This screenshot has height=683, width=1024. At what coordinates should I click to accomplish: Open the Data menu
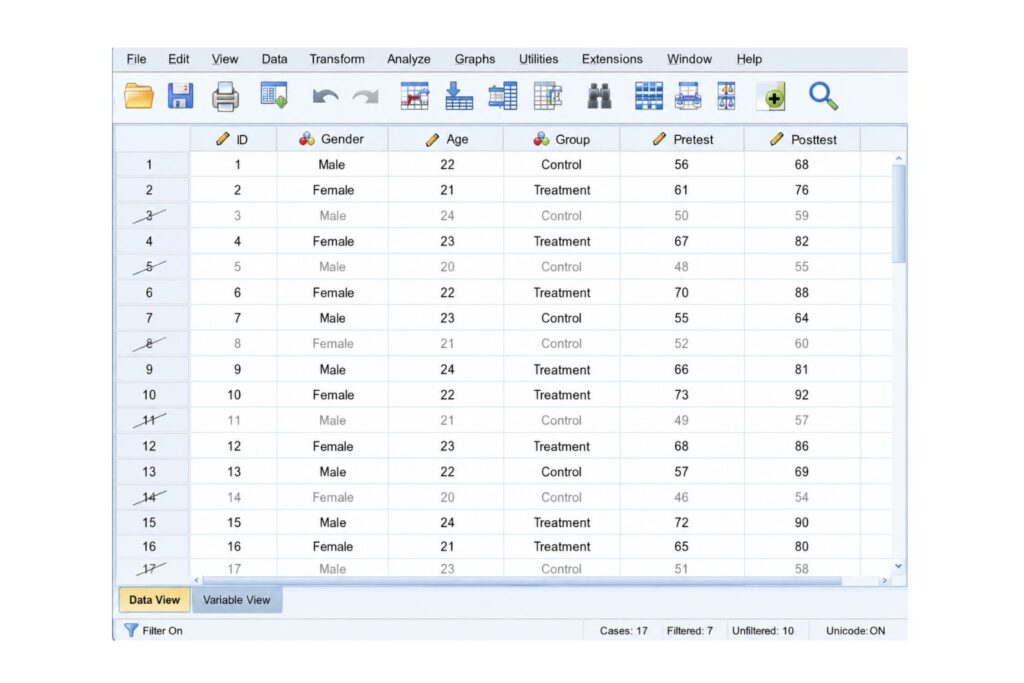[274, 59]
